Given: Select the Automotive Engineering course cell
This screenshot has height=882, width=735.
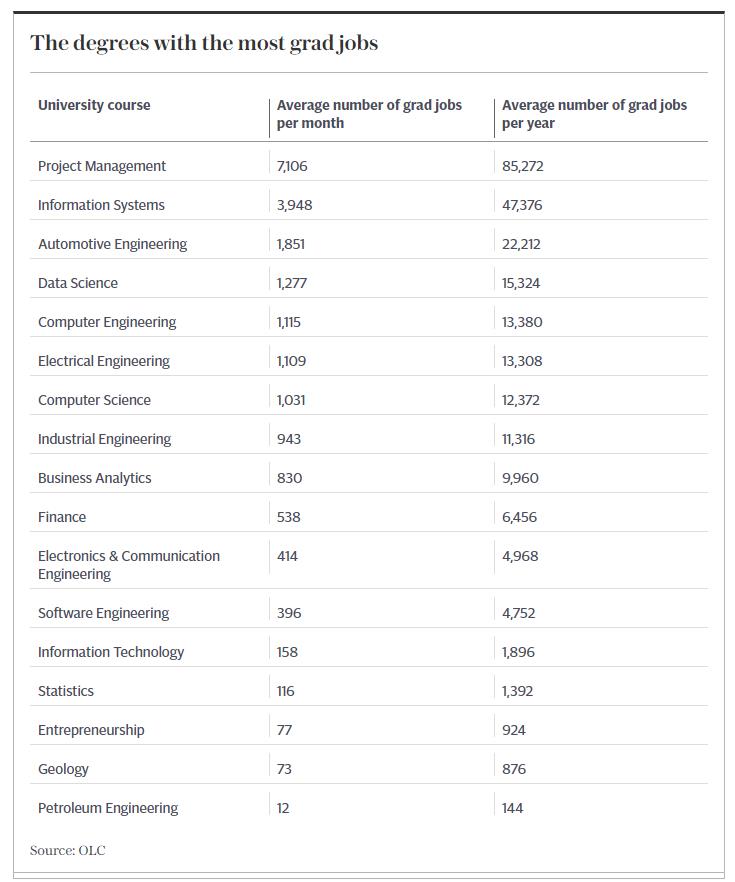Looking at the screenshot, I should [x=112, y=244].
